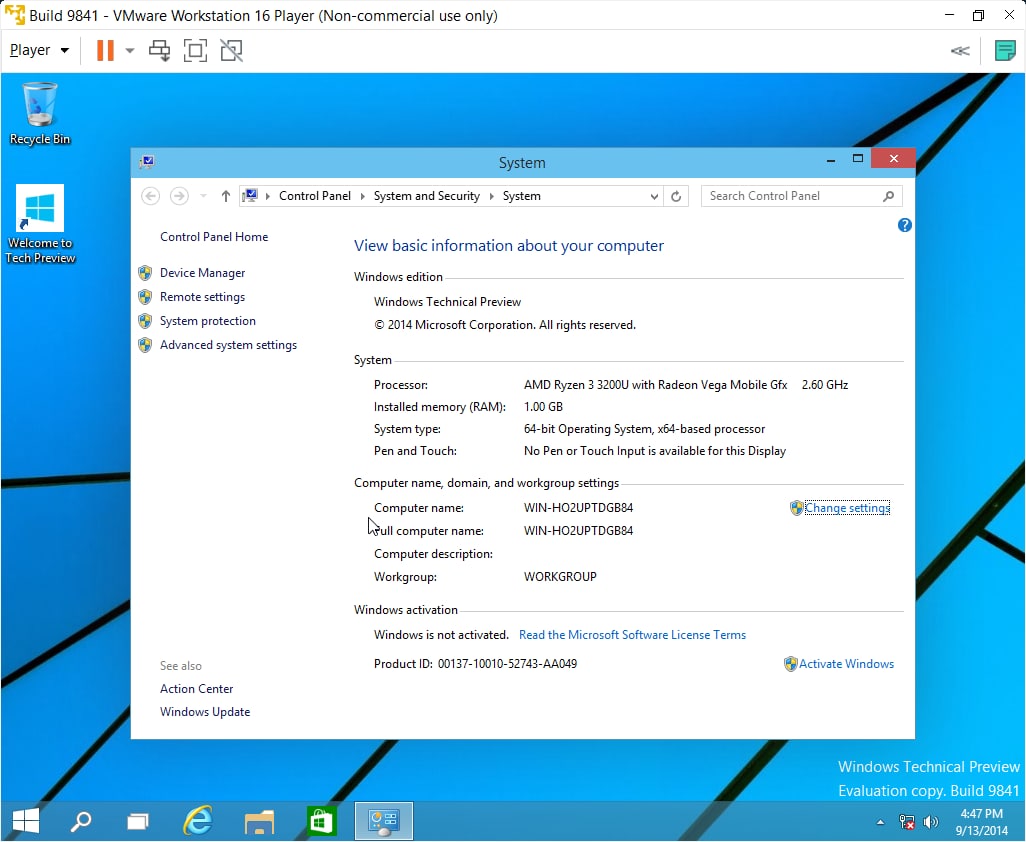This screenshot has width=1026, height=842.
Task: Open Advanced system settings
Action: pos(228,345)
